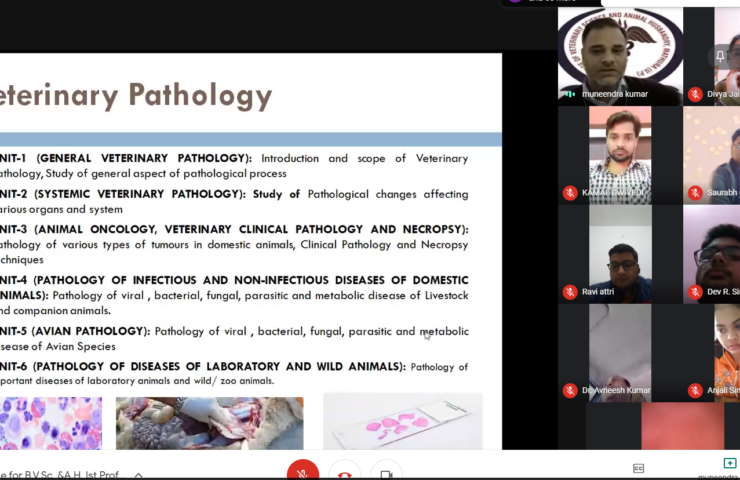The image size is (740, 480).
Task: Click 'UNIT-5 (AVIAN PATHOLOGY)' heading text
Action: click(75, 331)
